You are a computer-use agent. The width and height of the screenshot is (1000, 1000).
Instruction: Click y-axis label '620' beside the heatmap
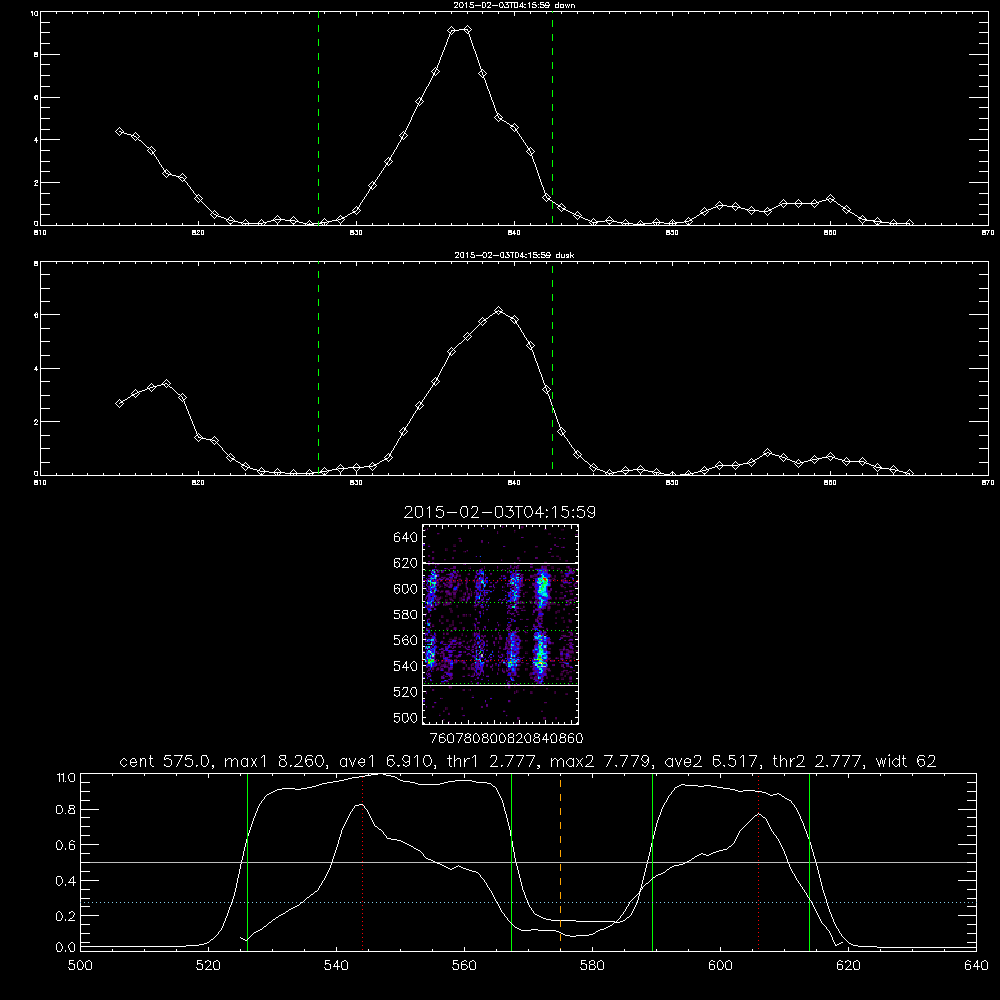click(x=406, y=563)
